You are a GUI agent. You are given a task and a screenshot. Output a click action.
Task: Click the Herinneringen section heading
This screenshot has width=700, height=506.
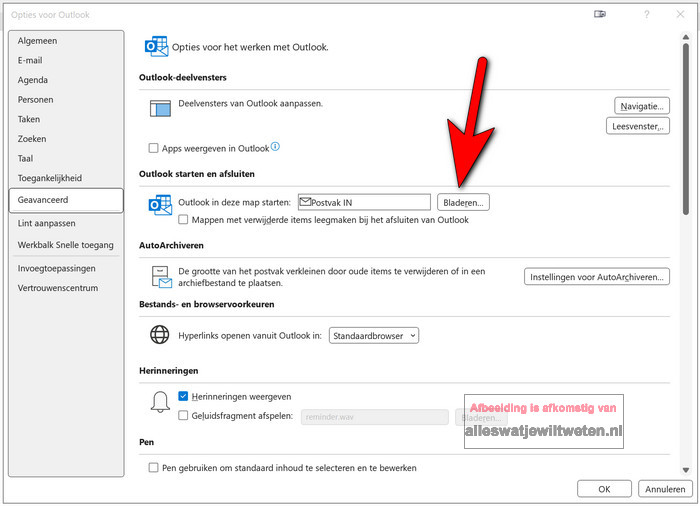168,371
